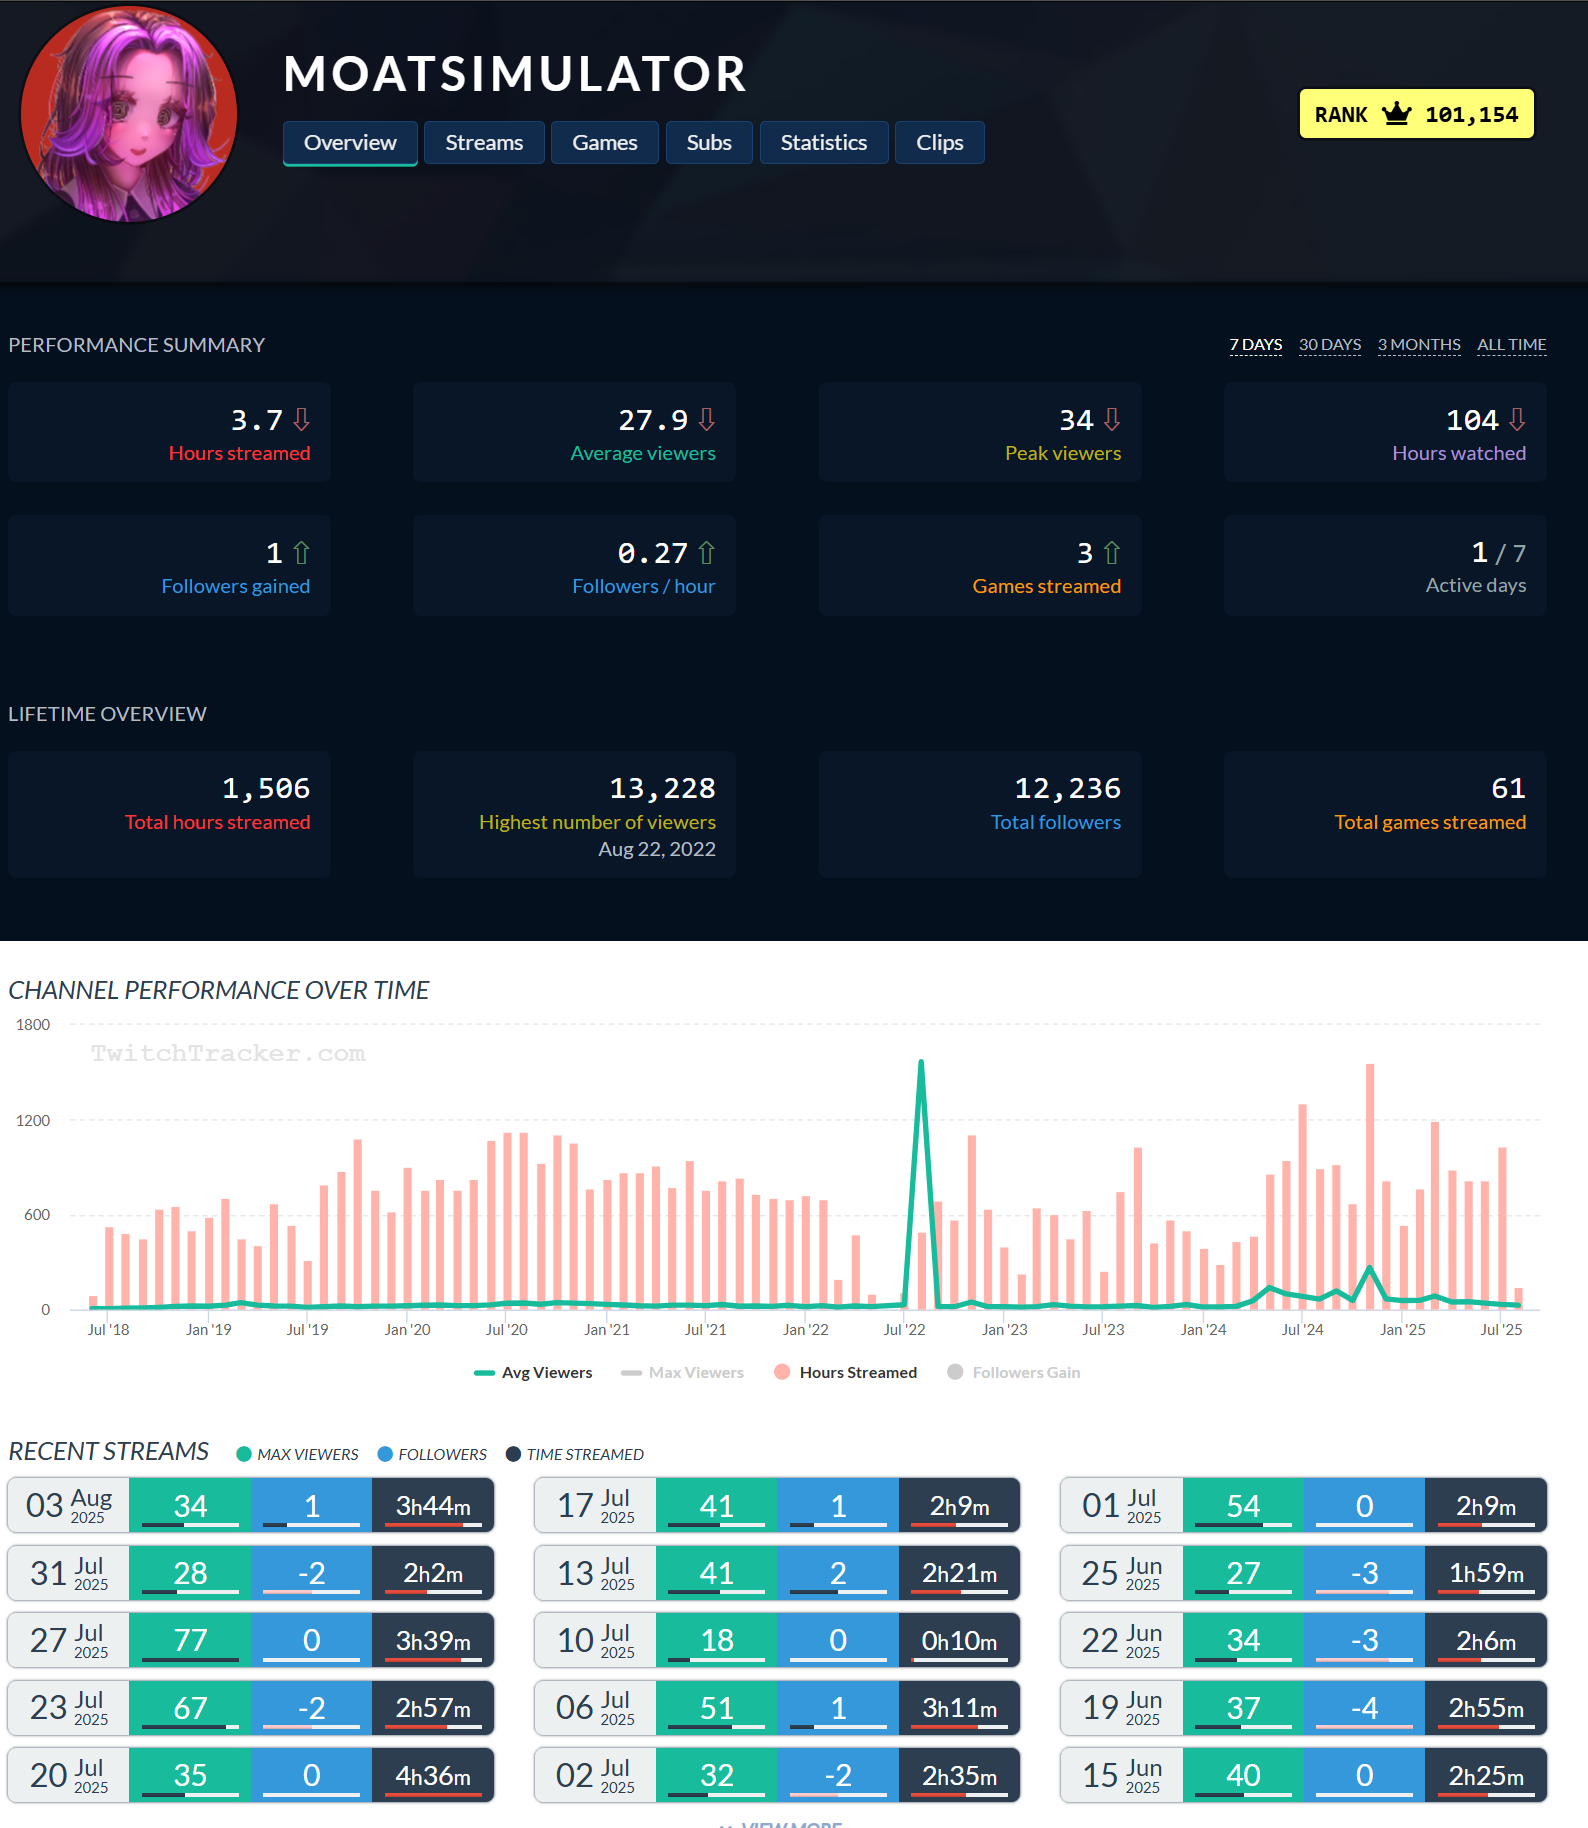This screenshot has width=1588, height=1828.
Task: Click down arrow beside Hours streamed 3.7
Action: (x=301, y=420)
